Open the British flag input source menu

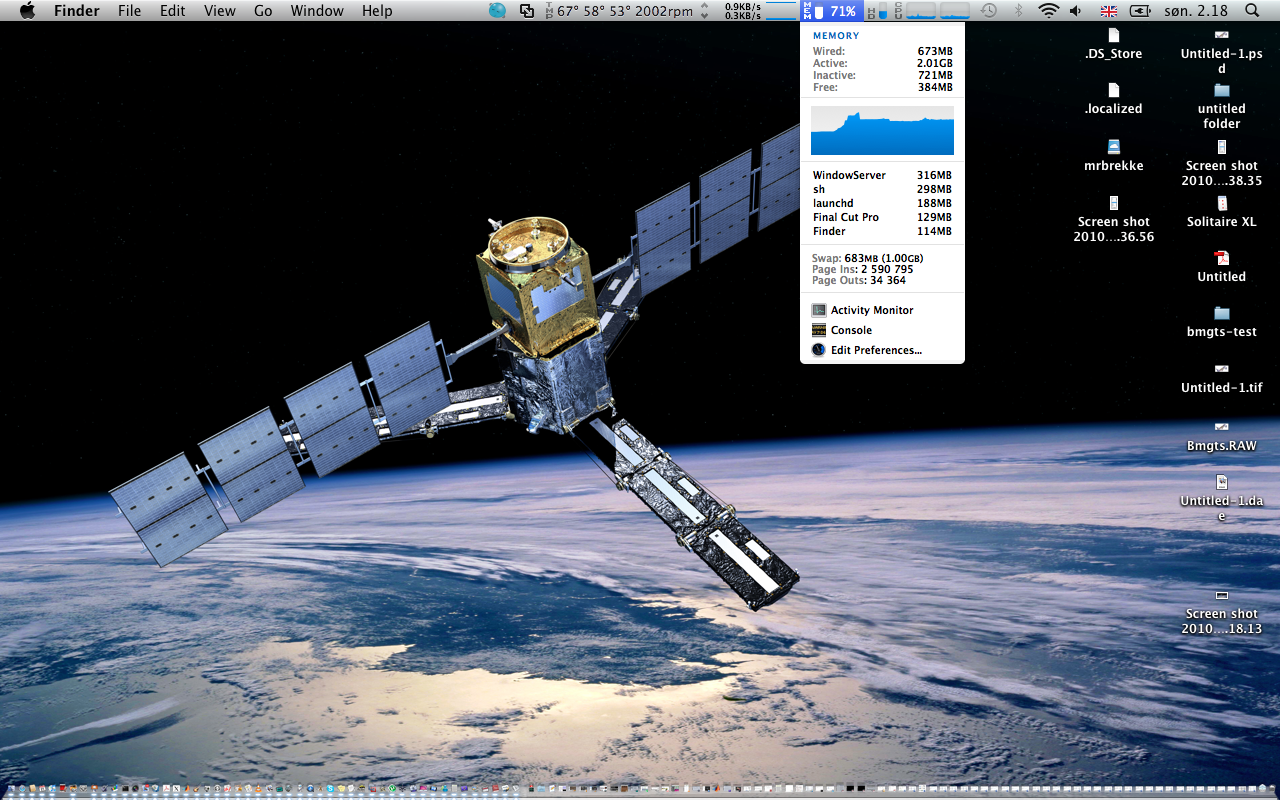click(x=1108, y=11)
